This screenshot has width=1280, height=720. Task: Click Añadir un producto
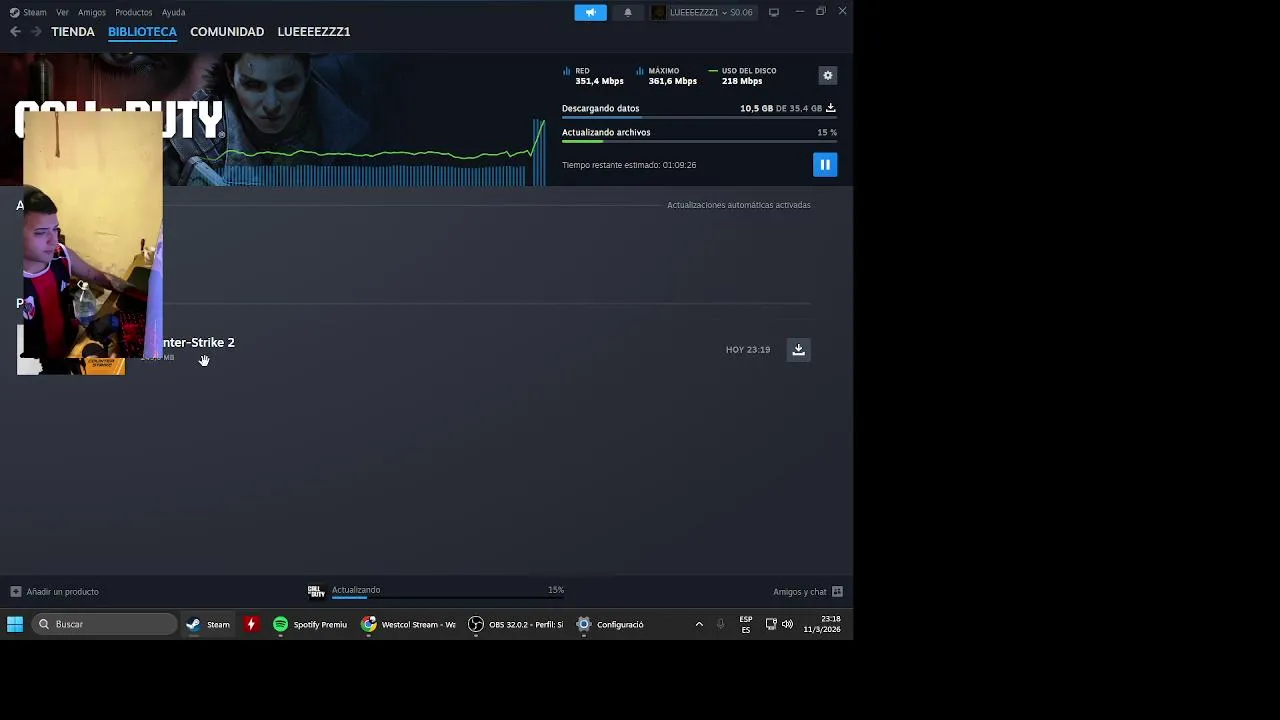(54, 592)
